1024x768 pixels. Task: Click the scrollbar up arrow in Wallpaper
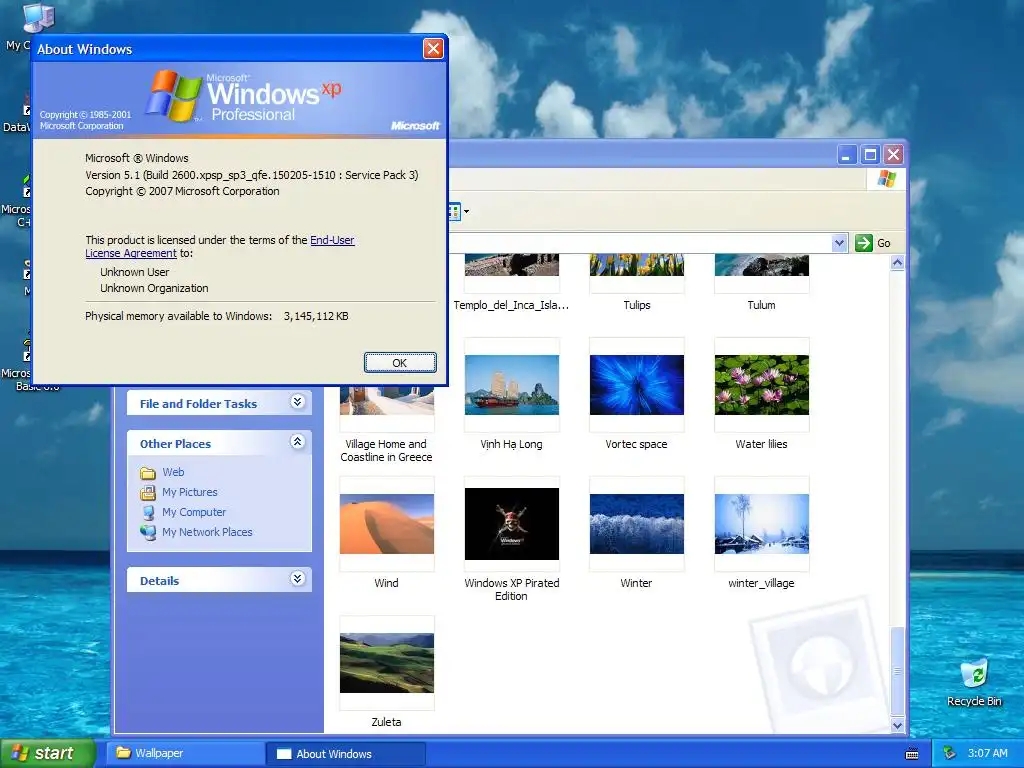pyautogui.click(x=897, y=263)
